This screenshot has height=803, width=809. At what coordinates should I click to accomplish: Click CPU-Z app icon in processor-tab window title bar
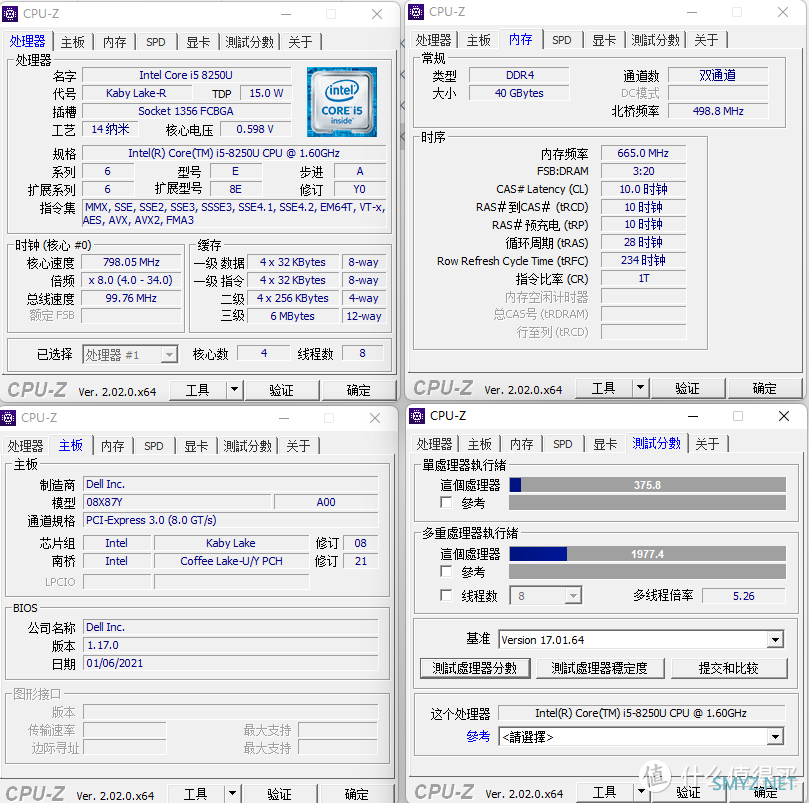click(10, 14)
